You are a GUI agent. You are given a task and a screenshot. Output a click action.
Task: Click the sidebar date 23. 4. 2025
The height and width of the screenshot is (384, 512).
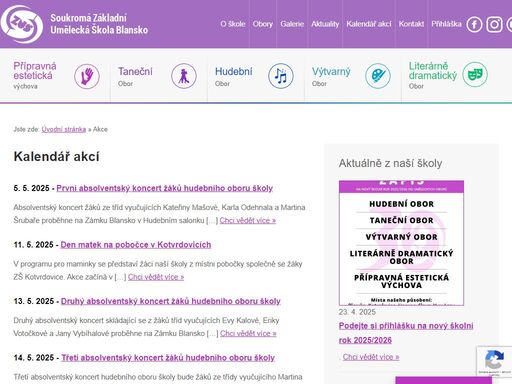pyautogui.click(x=357, y=312)
